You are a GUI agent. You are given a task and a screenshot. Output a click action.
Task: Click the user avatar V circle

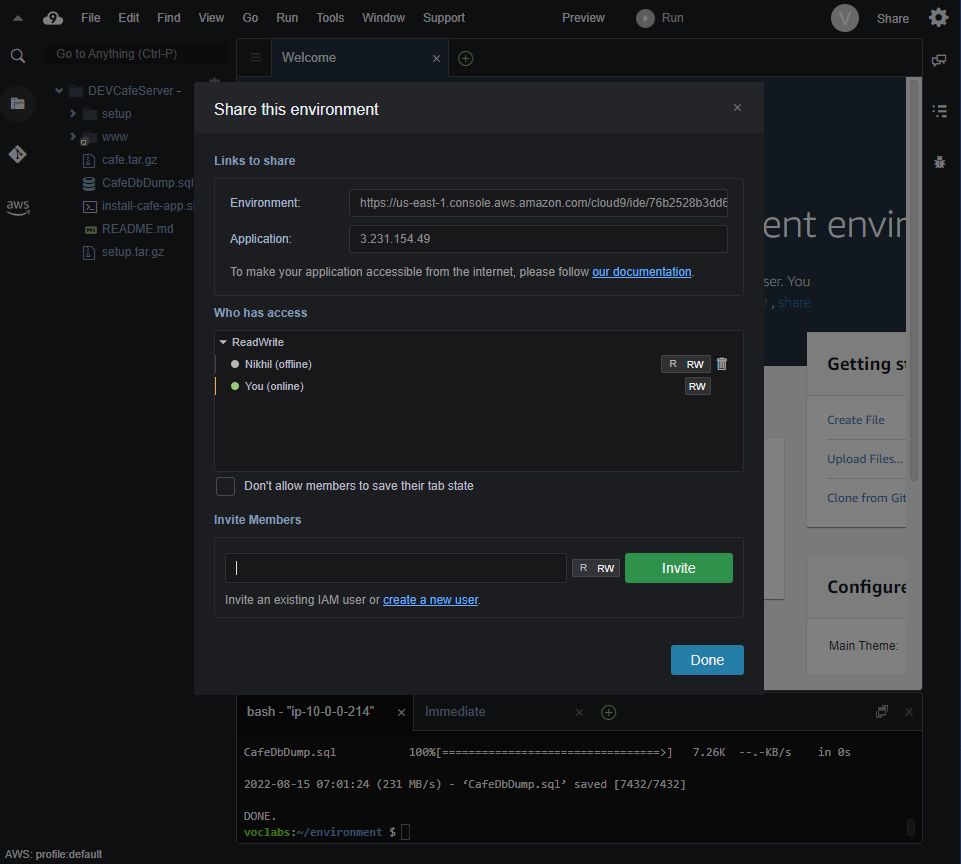[x=845, y=18]
